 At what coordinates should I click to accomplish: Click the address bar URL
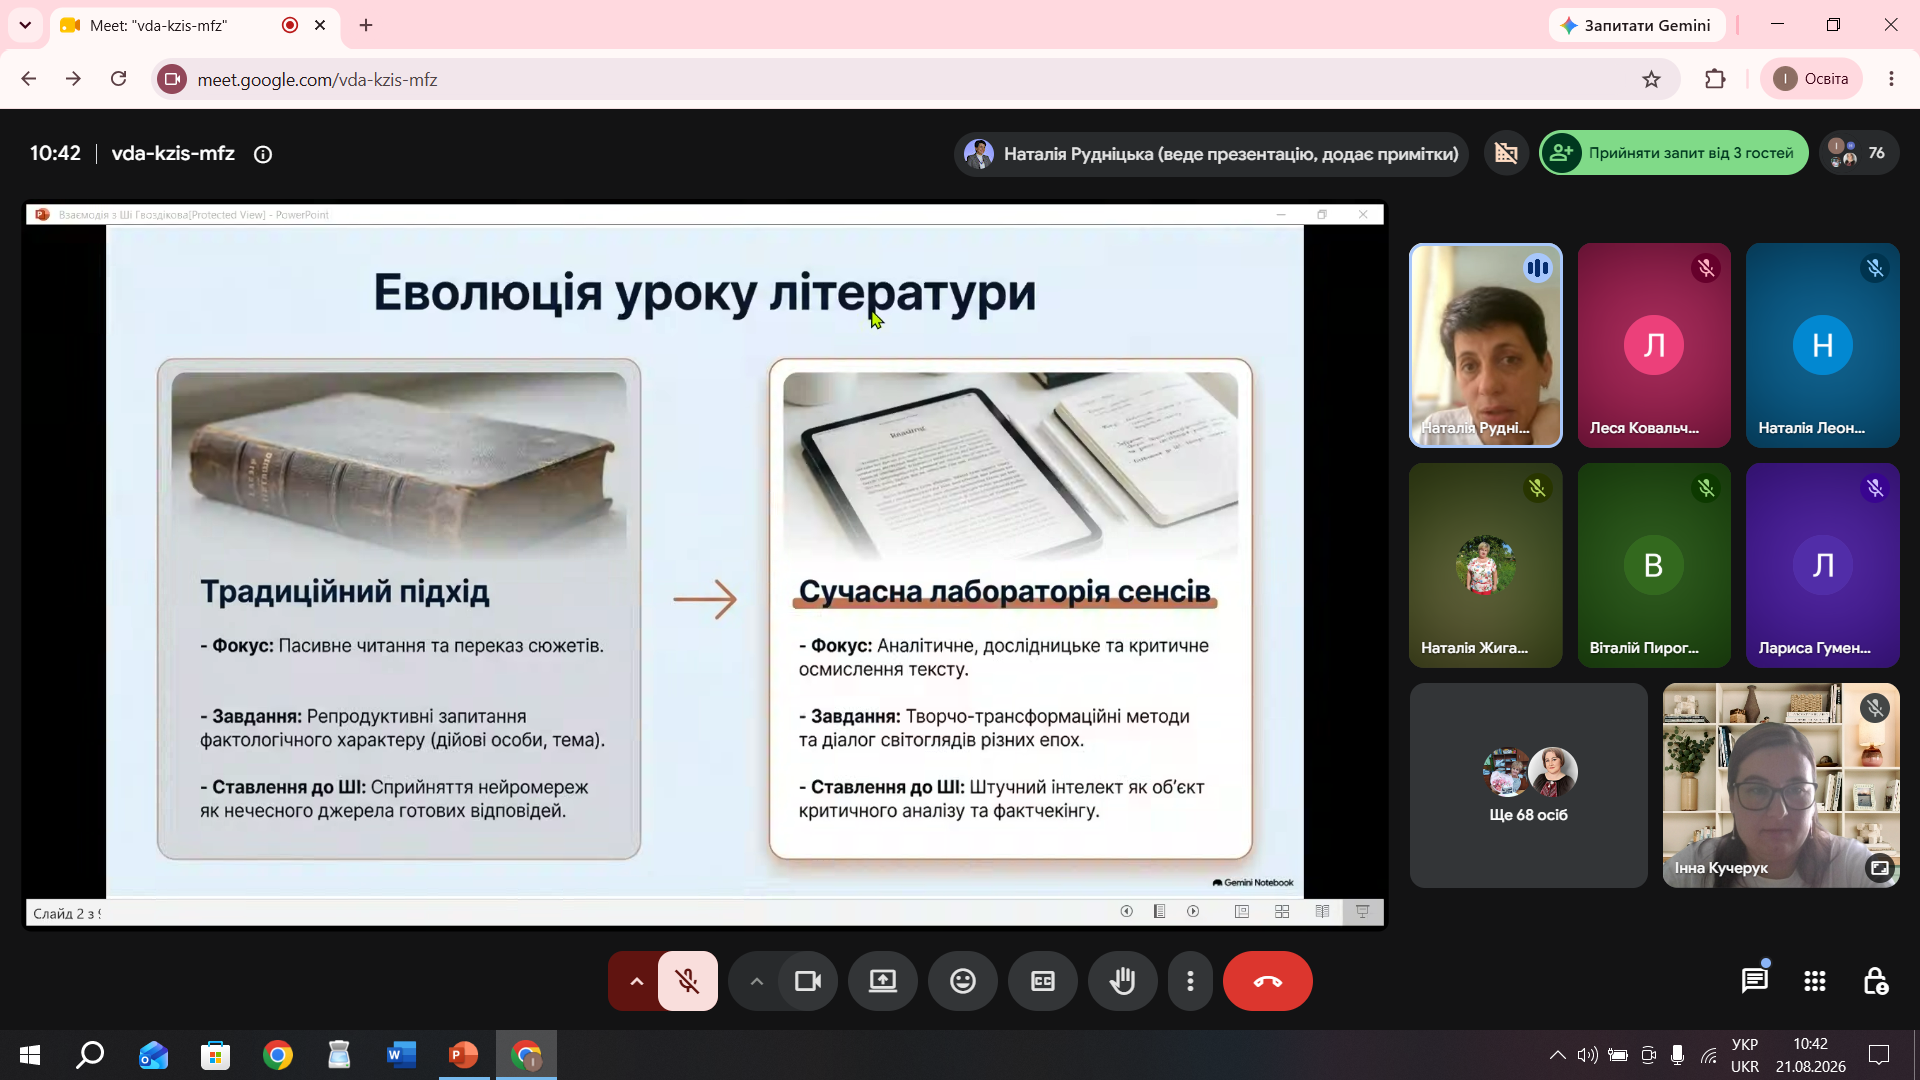(317, 79)
